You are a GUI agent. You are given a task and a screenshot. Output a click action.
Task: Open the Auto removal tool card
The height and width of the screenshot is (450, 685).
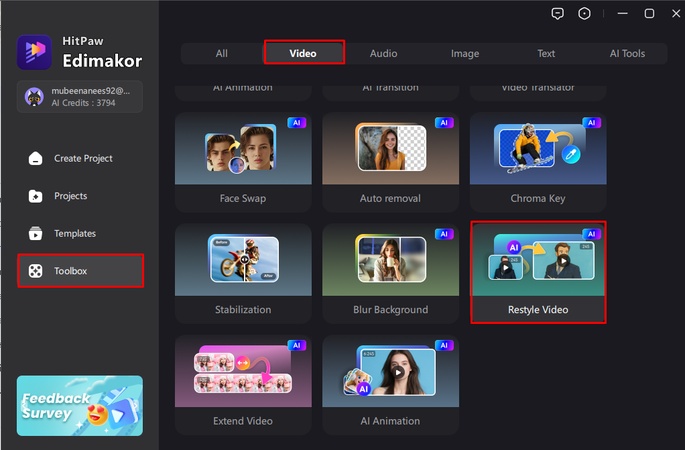(x=391, y=162)
